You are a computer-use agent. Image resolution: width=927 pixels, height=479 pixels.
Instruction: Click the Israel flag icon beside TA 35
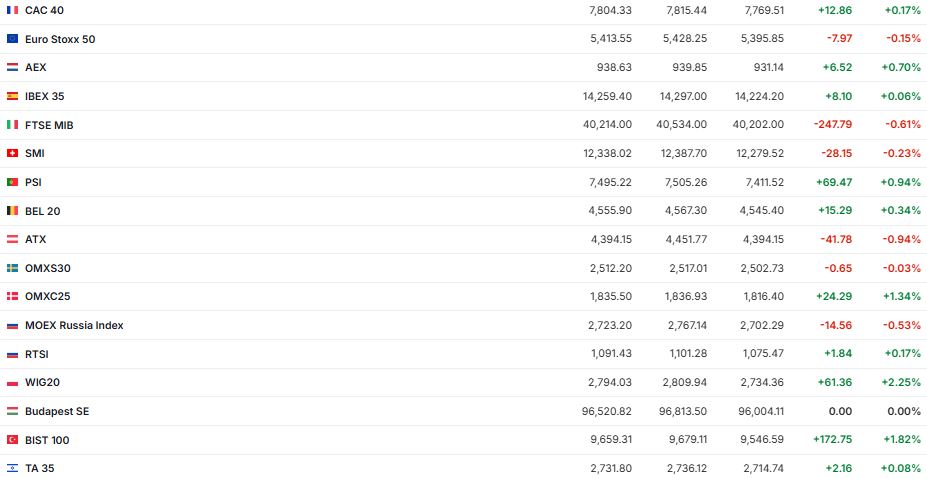[x=12, y=468]
